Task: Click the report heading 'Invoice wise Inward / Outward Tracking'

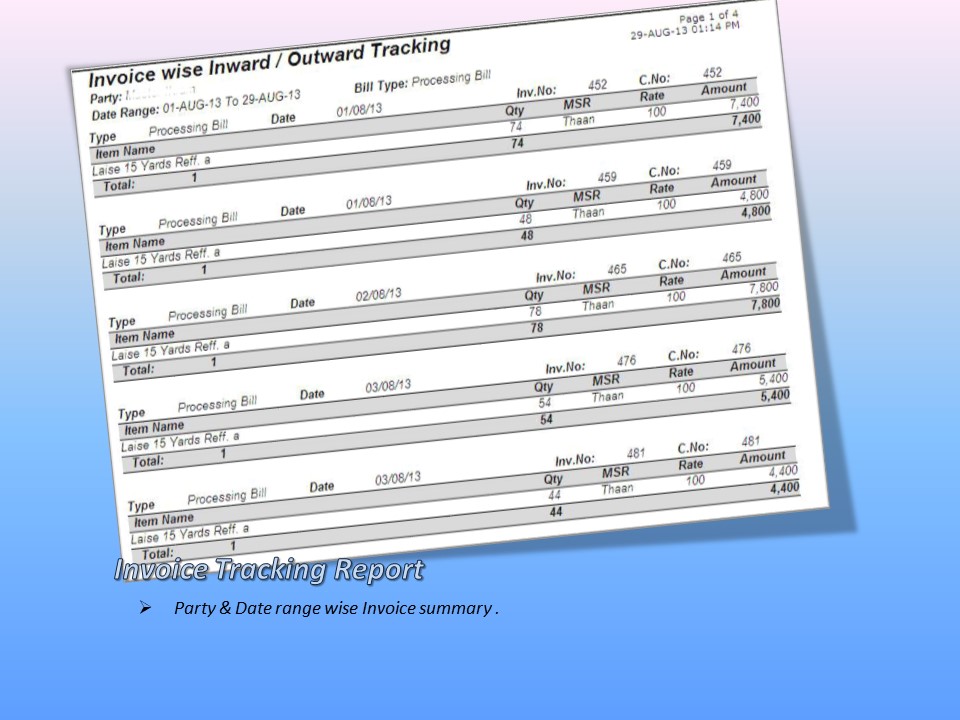Action: coord(270,62)
